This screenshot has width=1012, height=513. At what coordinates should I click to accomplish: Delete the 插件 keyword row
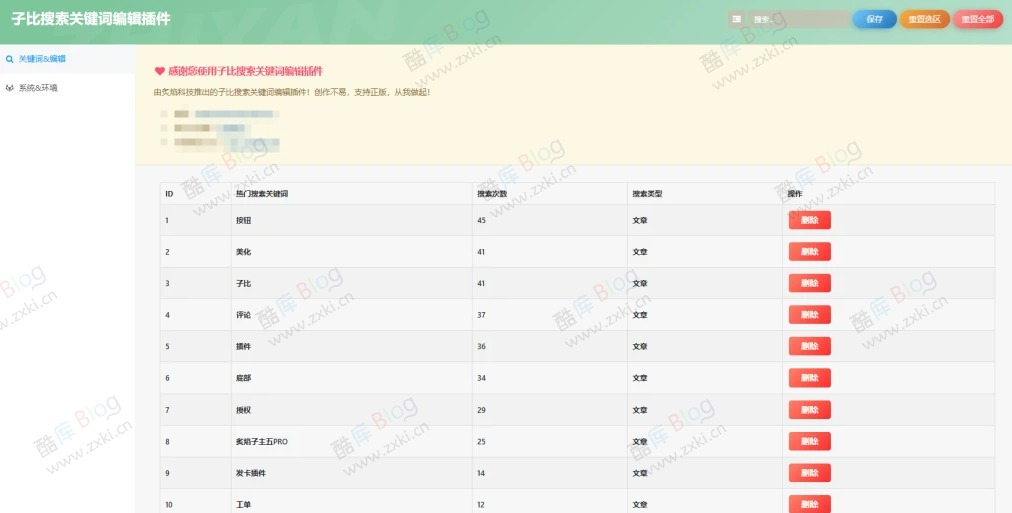(x=809, y=347)
